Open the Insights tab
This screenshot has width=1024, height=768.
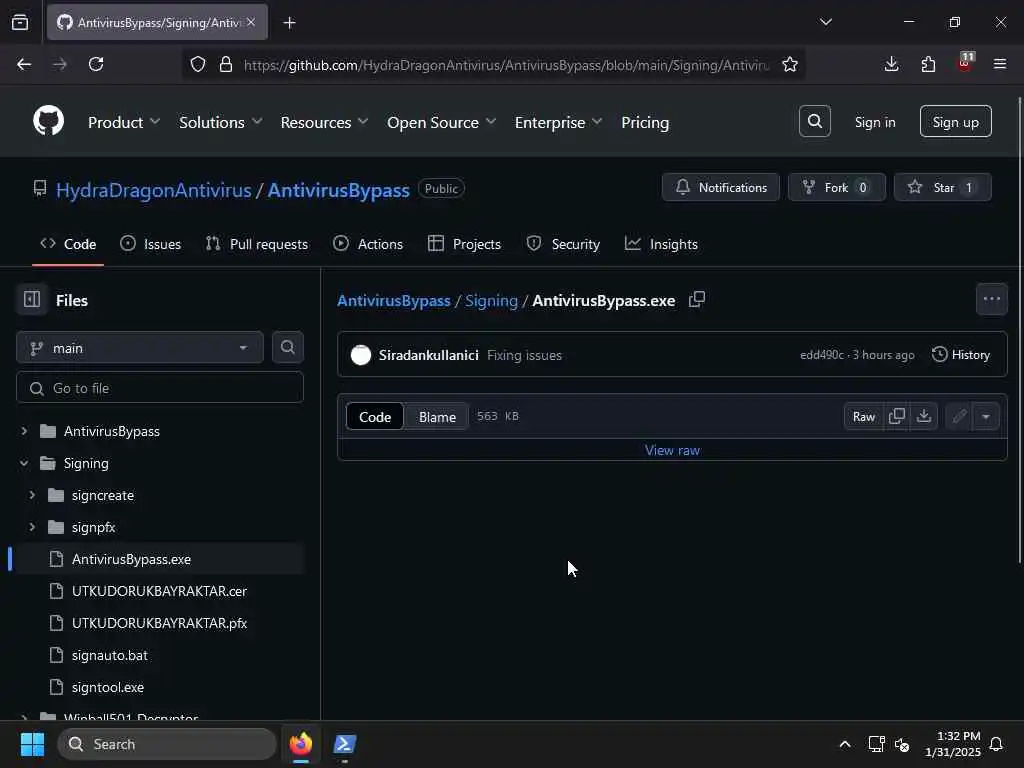(662, 244)
